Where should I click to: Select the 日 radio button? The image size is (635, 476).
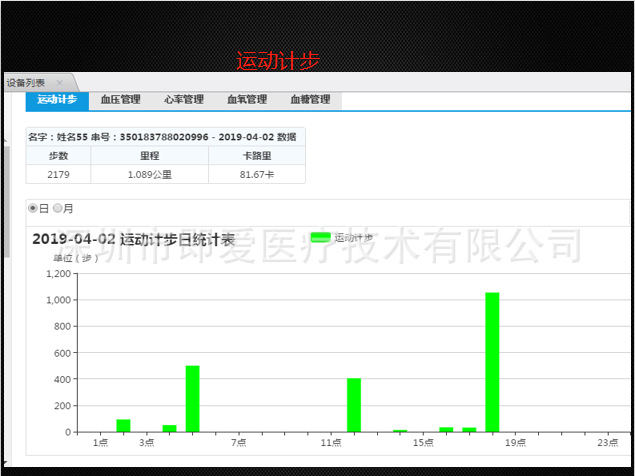33,208
